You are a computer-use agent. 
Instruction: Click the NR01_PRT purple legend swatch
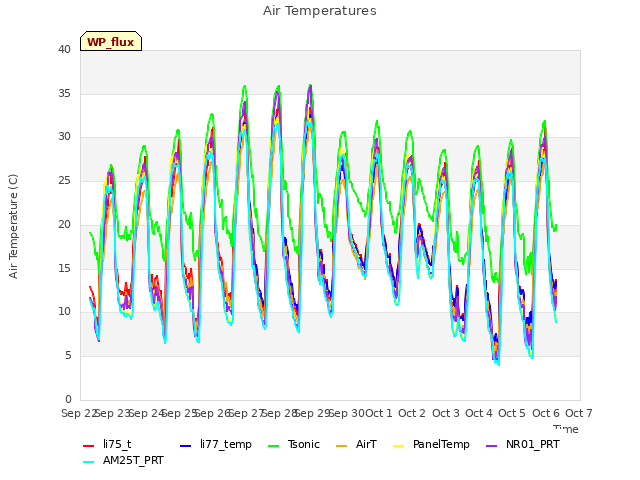pyautogui.click(x=491, y=446)
